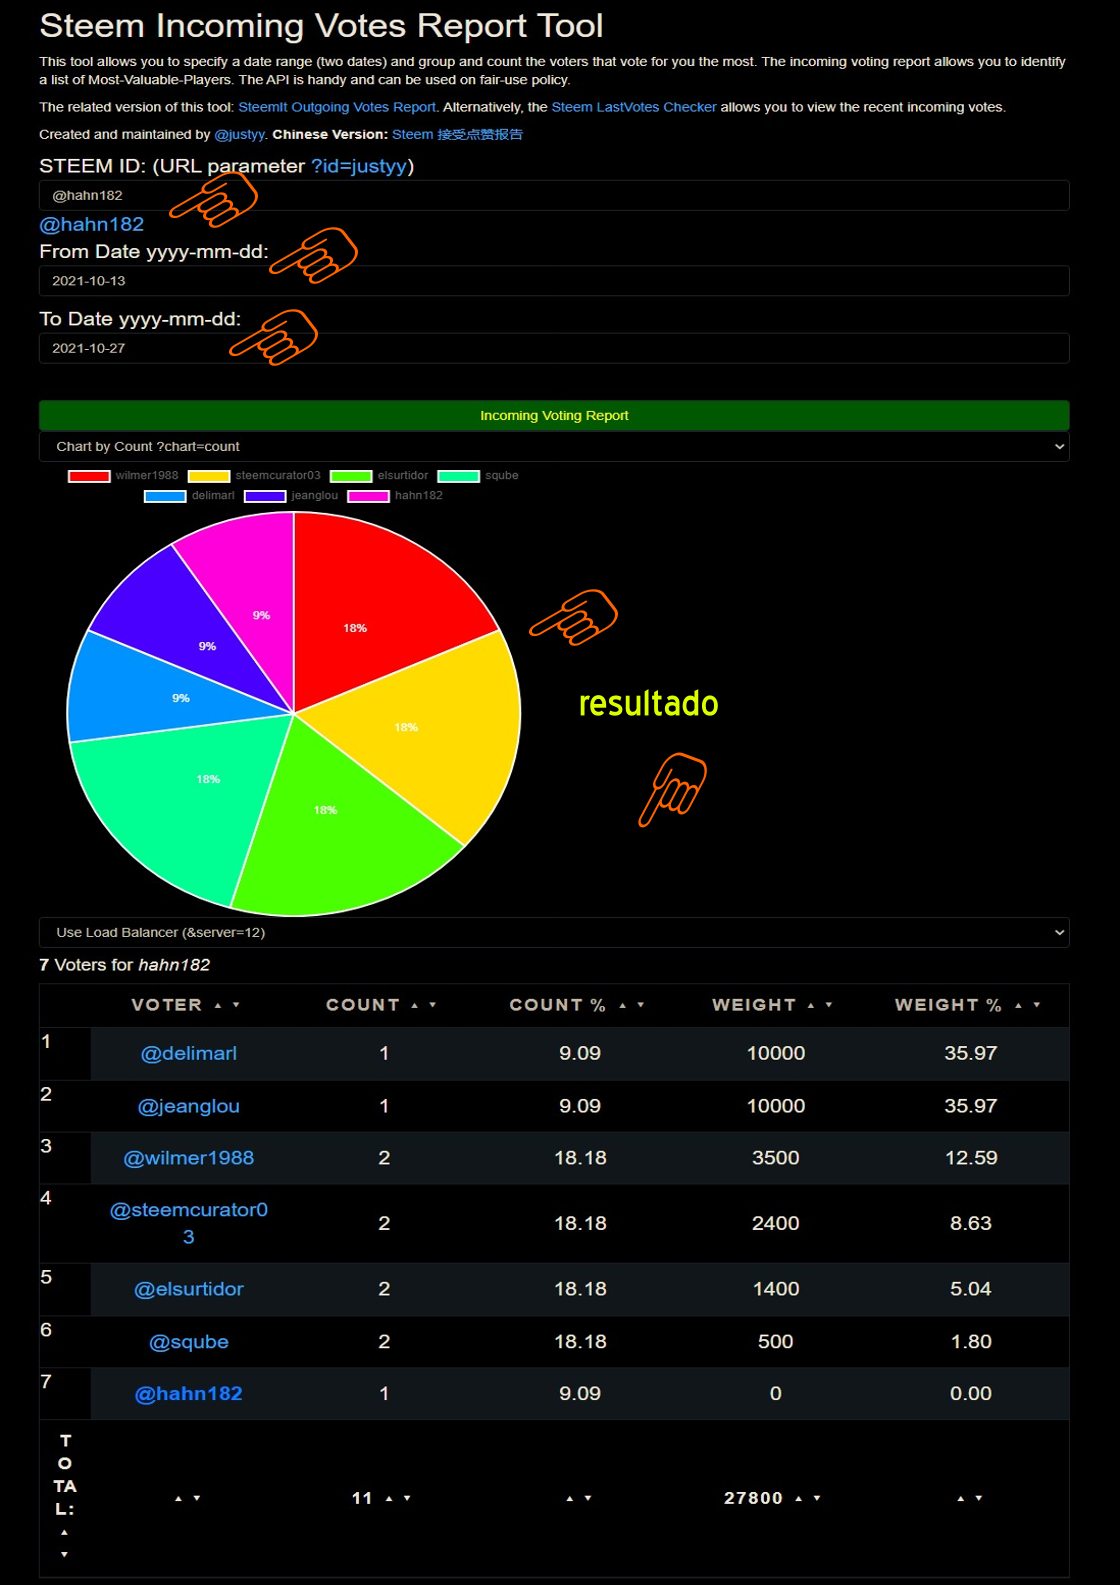Viewport: 1120px width, 1585px height.
Task: Click weight cell 3500
Action: click(776, 1158)
